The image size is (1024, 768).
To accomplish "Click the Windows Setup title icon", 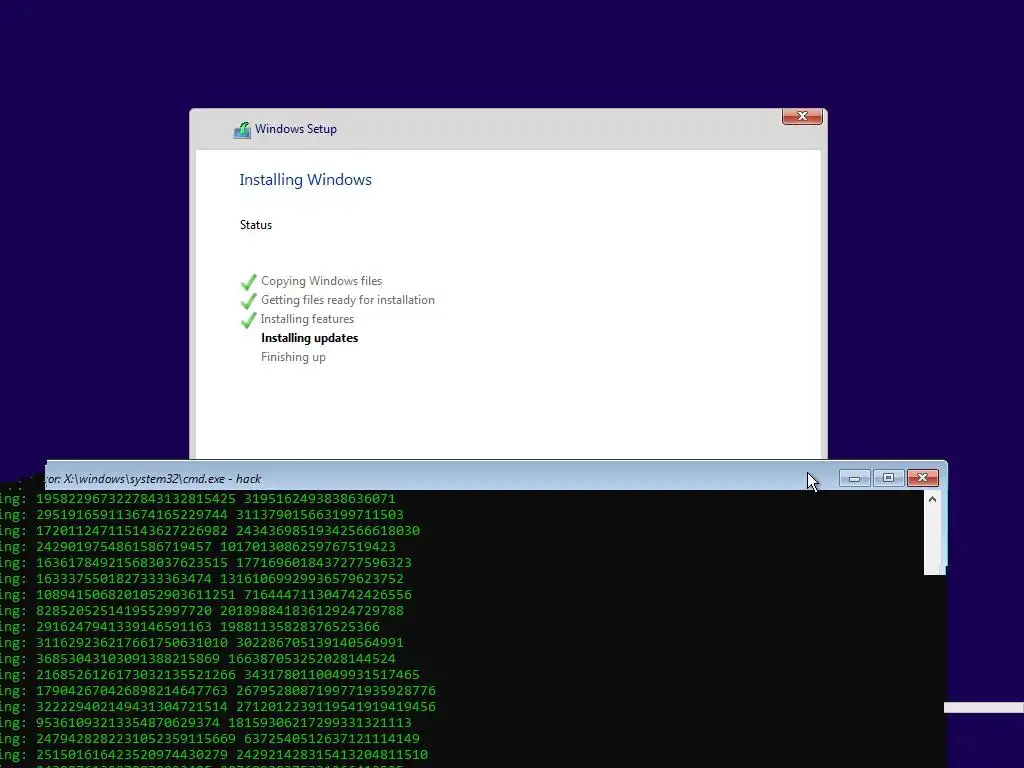I will coord(242,130).
